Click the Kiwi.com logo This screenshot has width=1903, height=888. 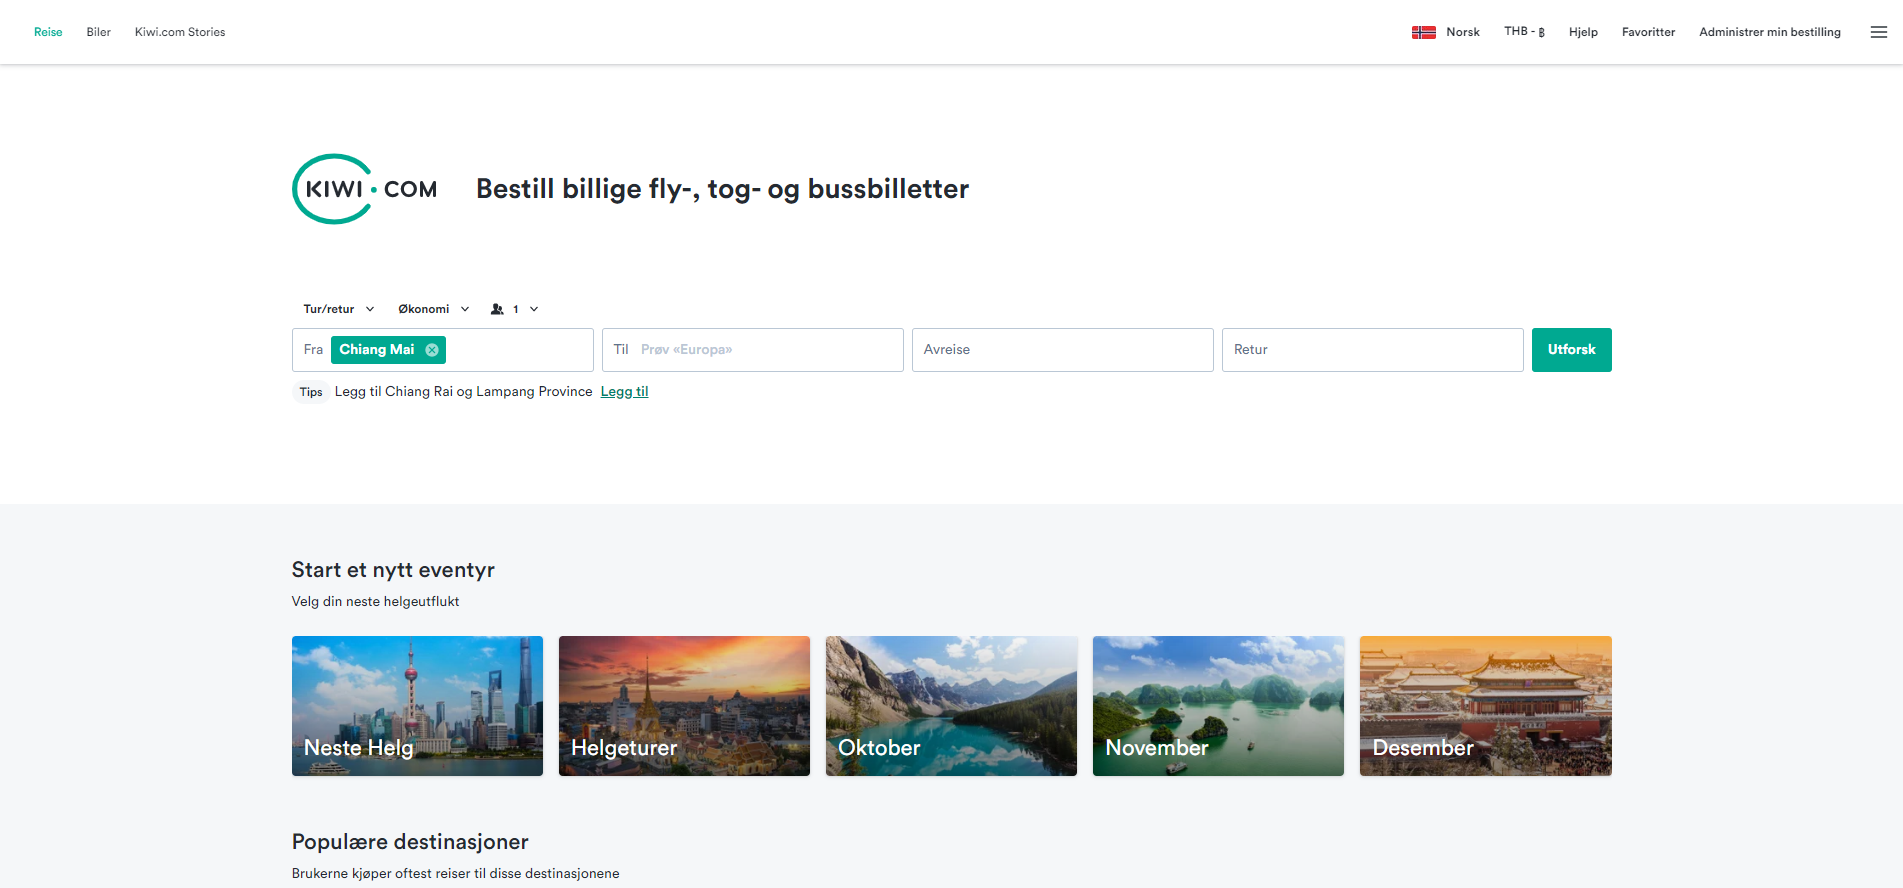[365, 189]
